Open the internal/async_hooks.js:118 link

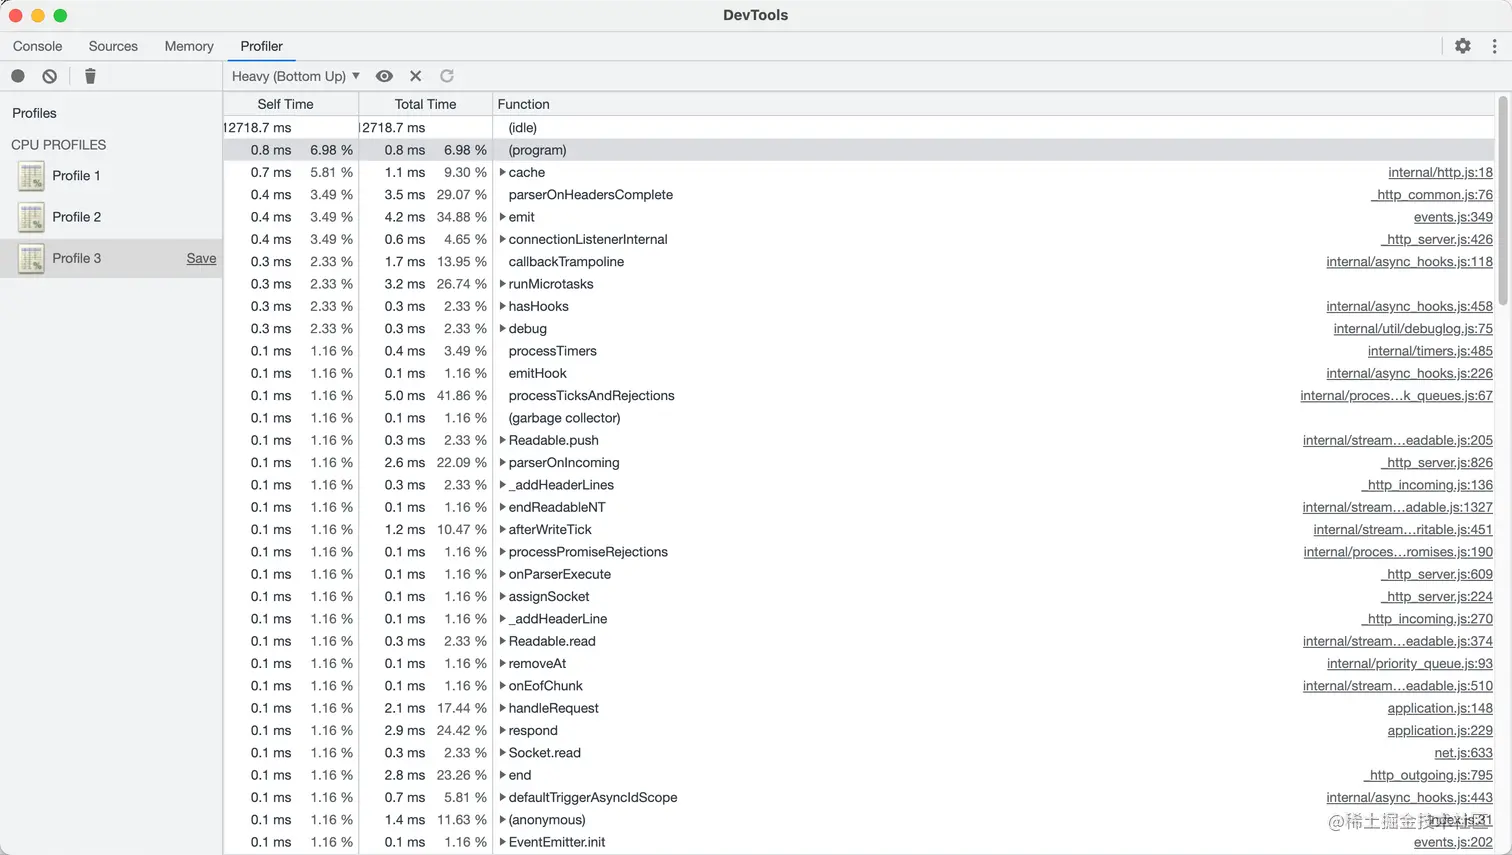tap(1409, 262)
